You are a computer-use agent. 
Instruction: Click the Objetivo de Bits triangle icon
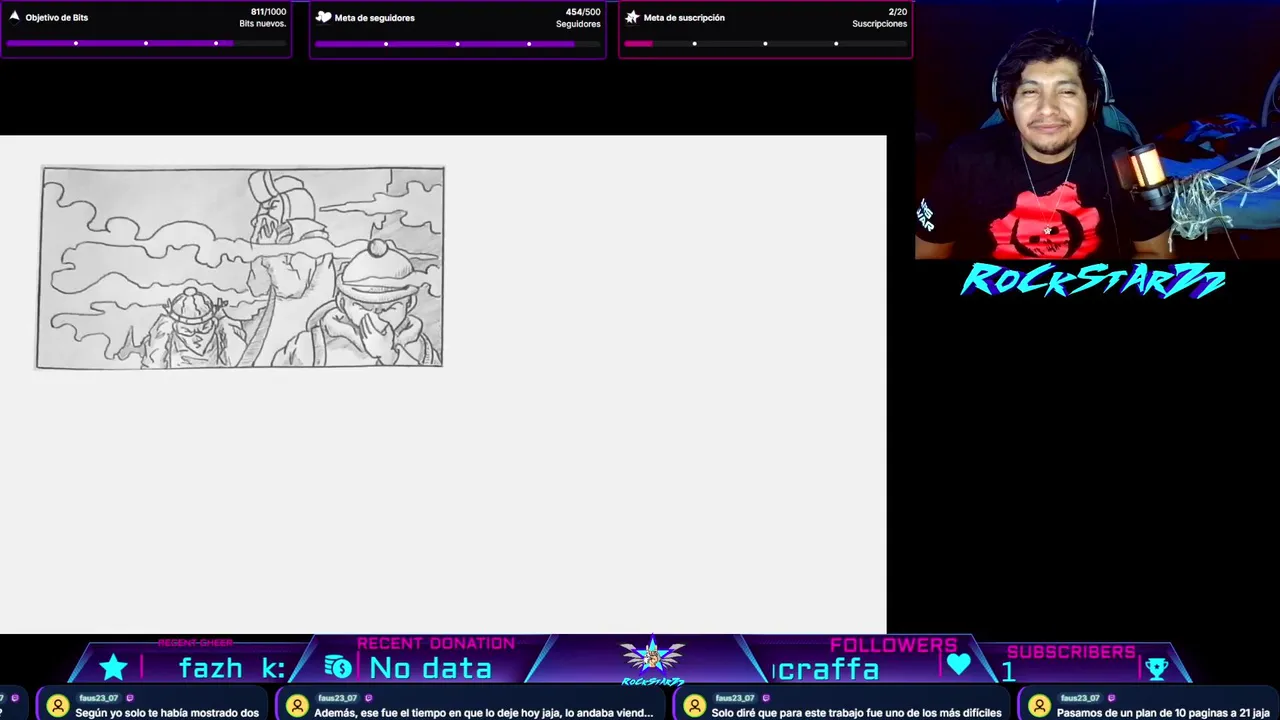coord(14,17)
